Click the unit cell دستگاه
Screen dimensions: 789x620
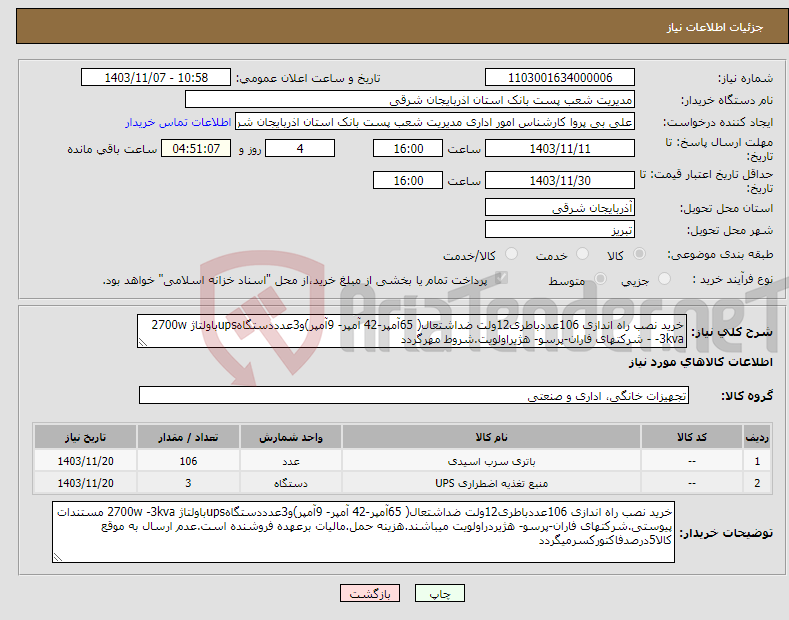291,483
